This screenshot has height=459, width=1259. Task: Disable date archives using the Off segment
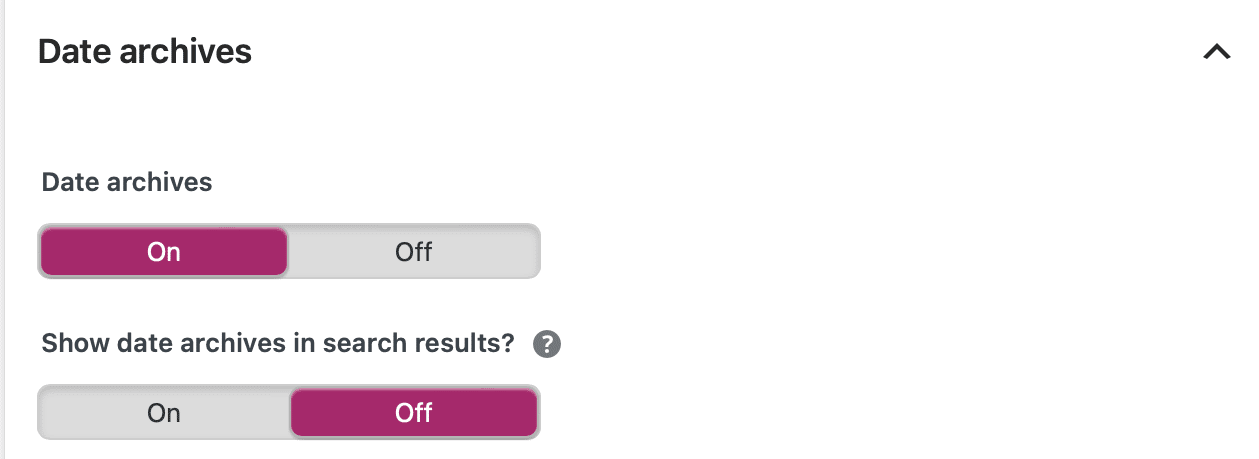click(413, 251)
